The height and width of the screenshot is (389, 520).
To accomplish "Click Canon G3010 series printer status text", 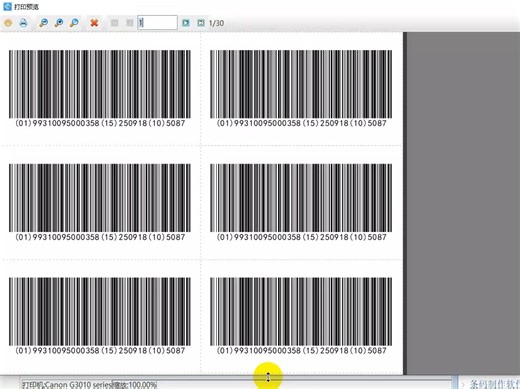I will [67, 385].
